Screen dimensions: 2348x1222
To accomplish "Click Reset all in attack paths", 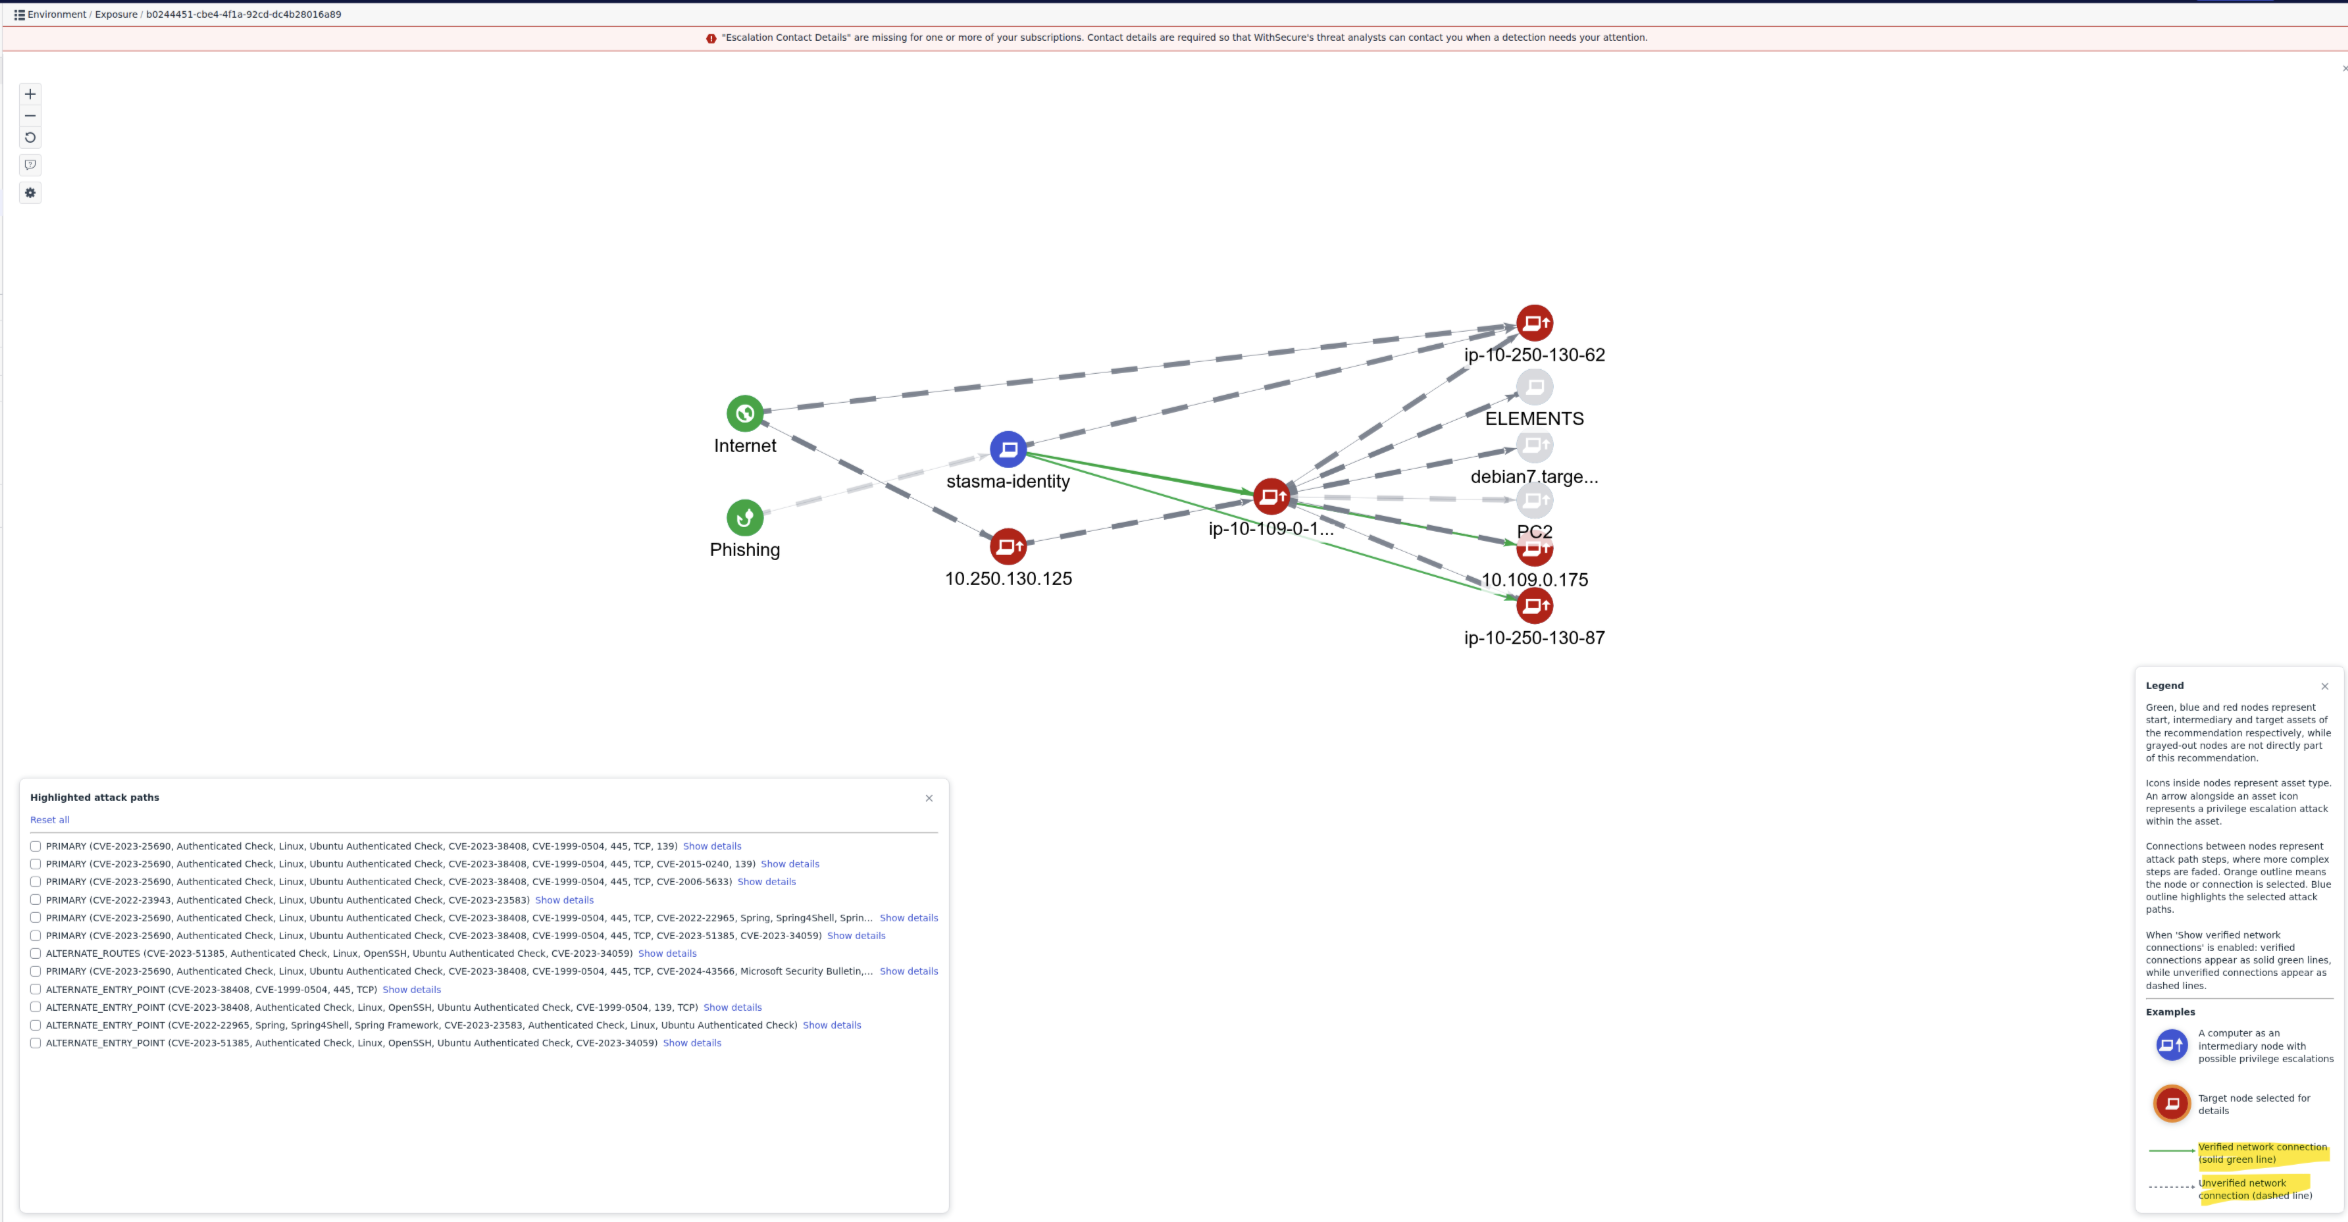I will point(50,820).
